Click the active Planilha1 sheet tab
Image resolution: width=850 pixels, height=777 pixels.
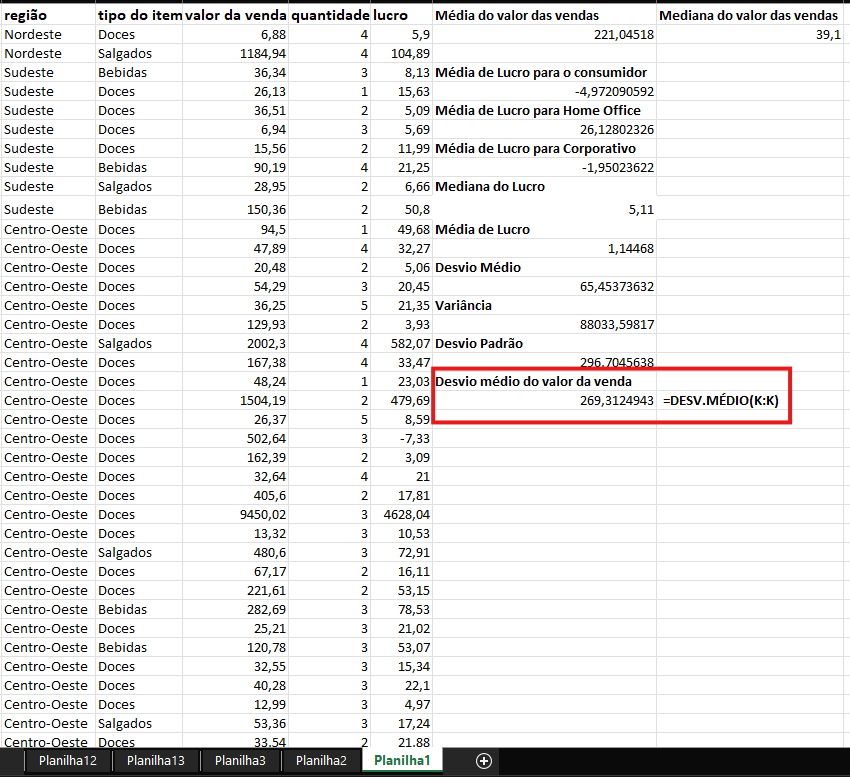click(x=402, y=760)
